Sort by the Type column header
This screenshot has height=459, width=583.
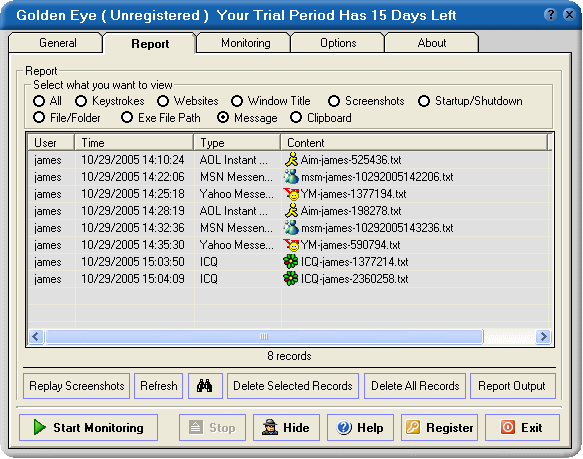pos(237,142)
